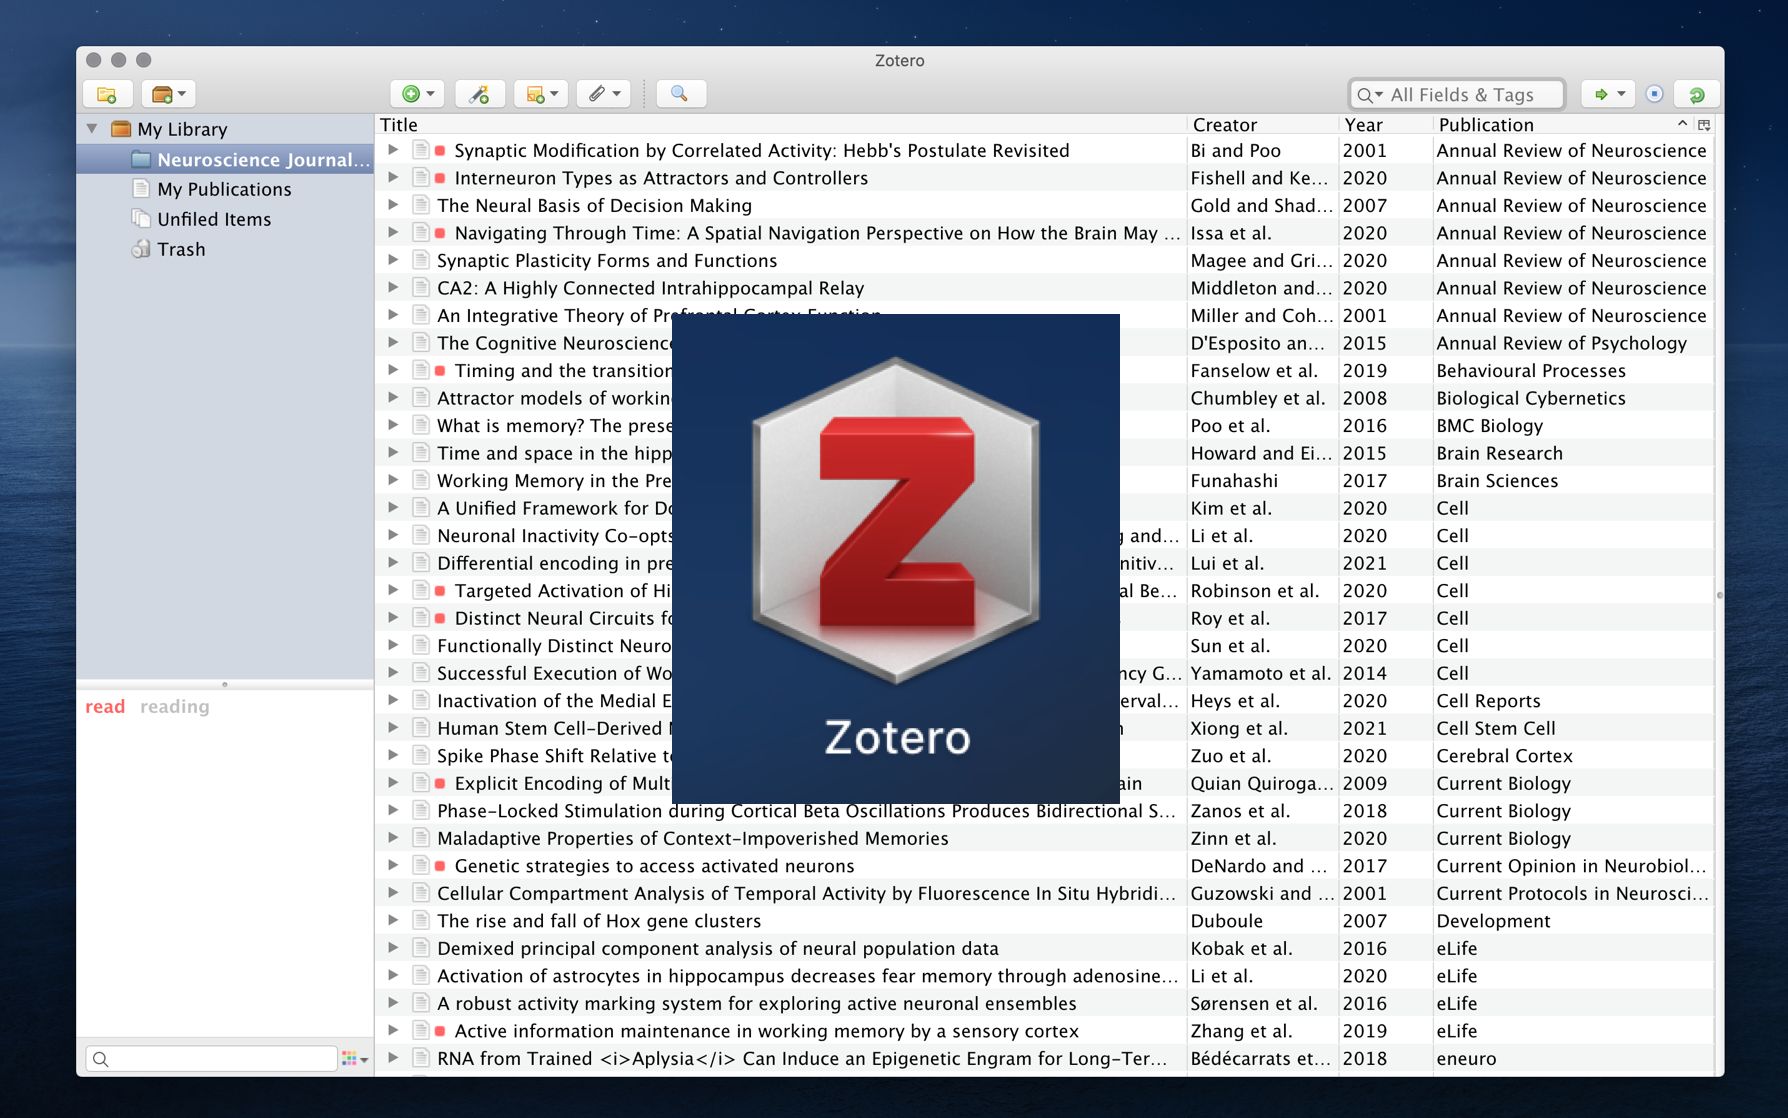The image size is (1788, 1118).
Task: Expand the CA2 Intrahippocampal Relay row
Action: click(x=394, y=288)
